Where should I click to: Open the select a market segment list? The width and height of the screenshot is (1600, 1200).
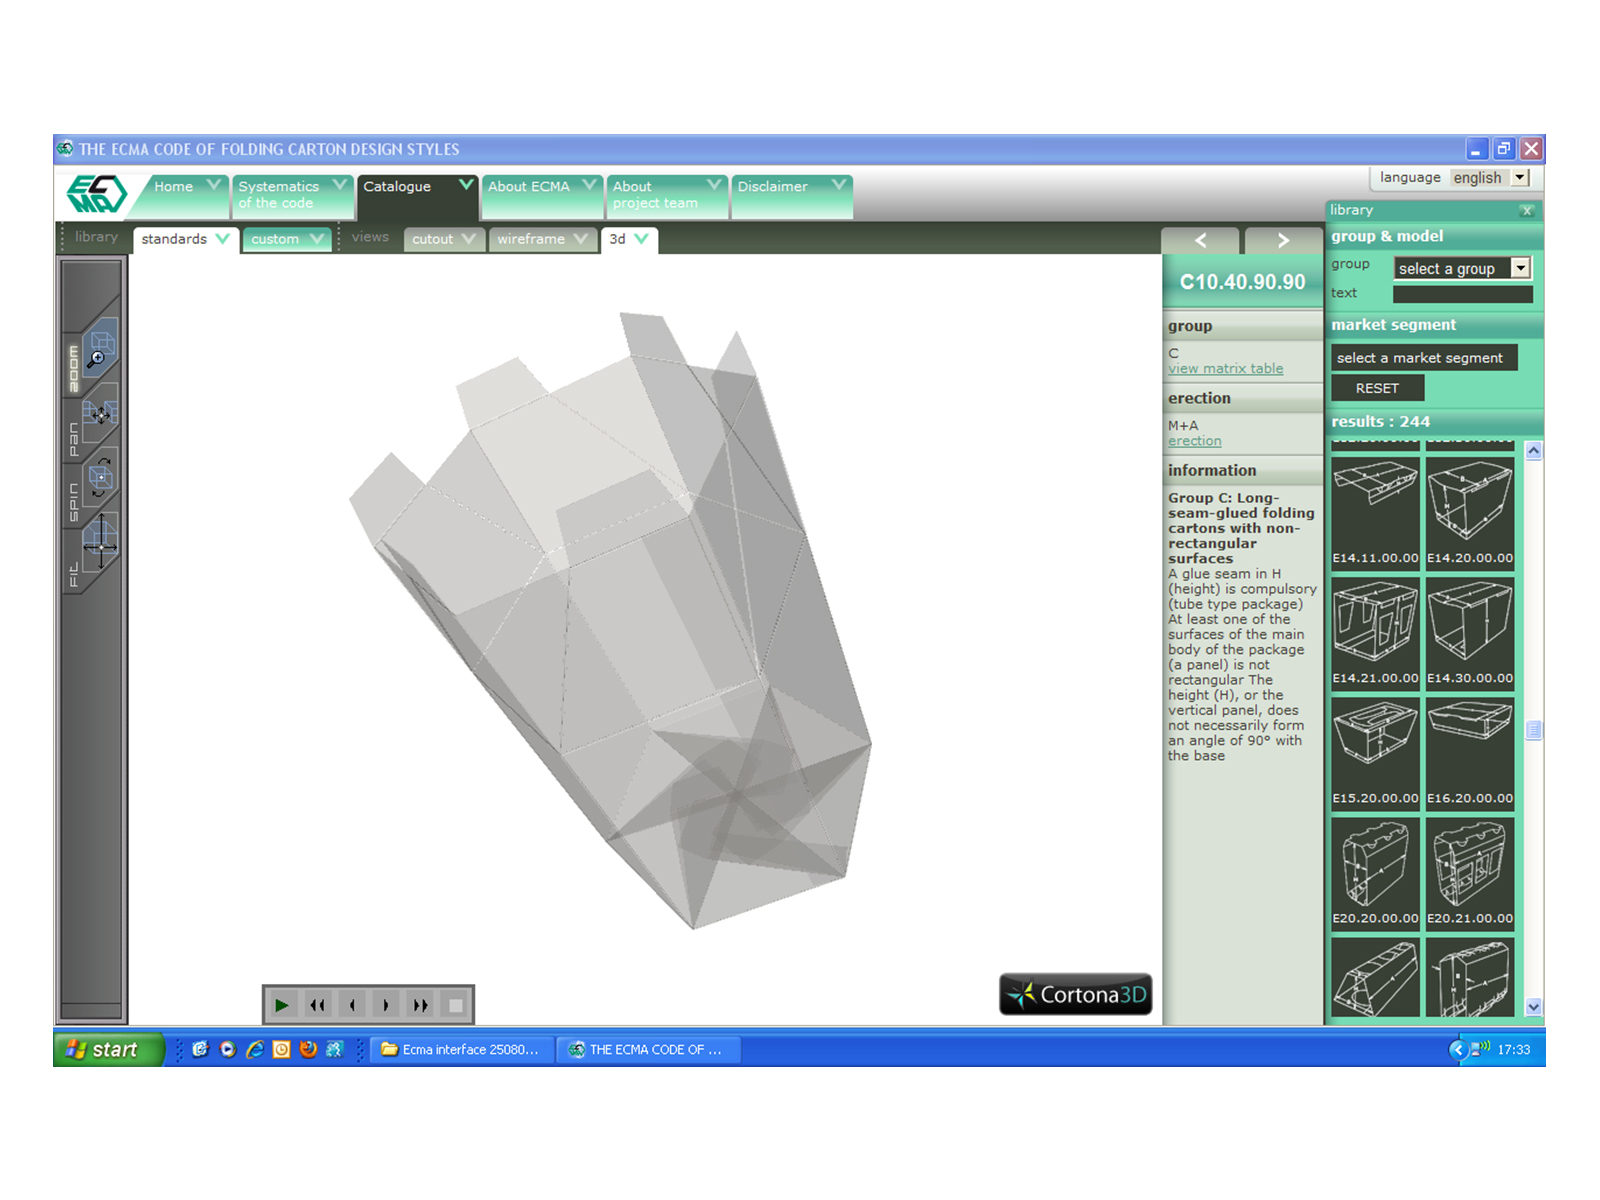click(1423, 358)
